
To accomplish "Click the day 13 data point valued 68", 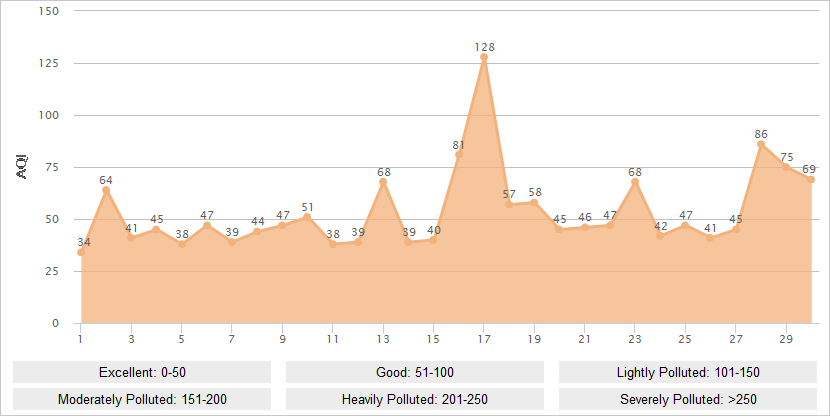I will pos(383,182).
